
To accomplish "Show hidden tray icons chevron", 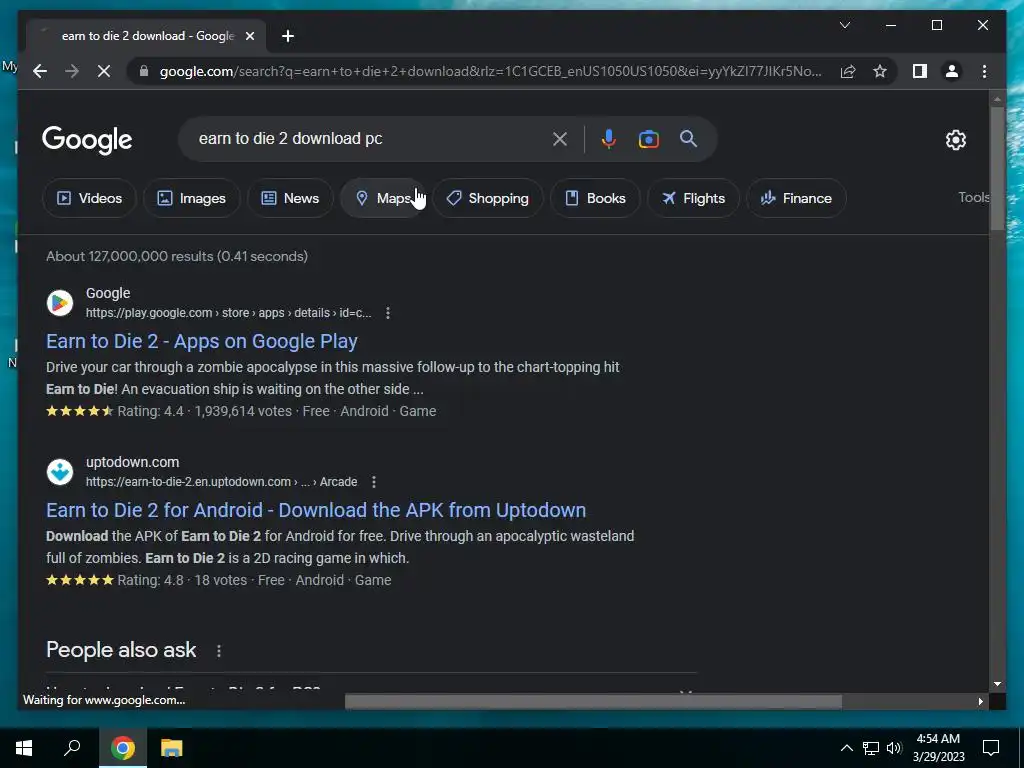I will pyautogui.click(x=846, y=748).
